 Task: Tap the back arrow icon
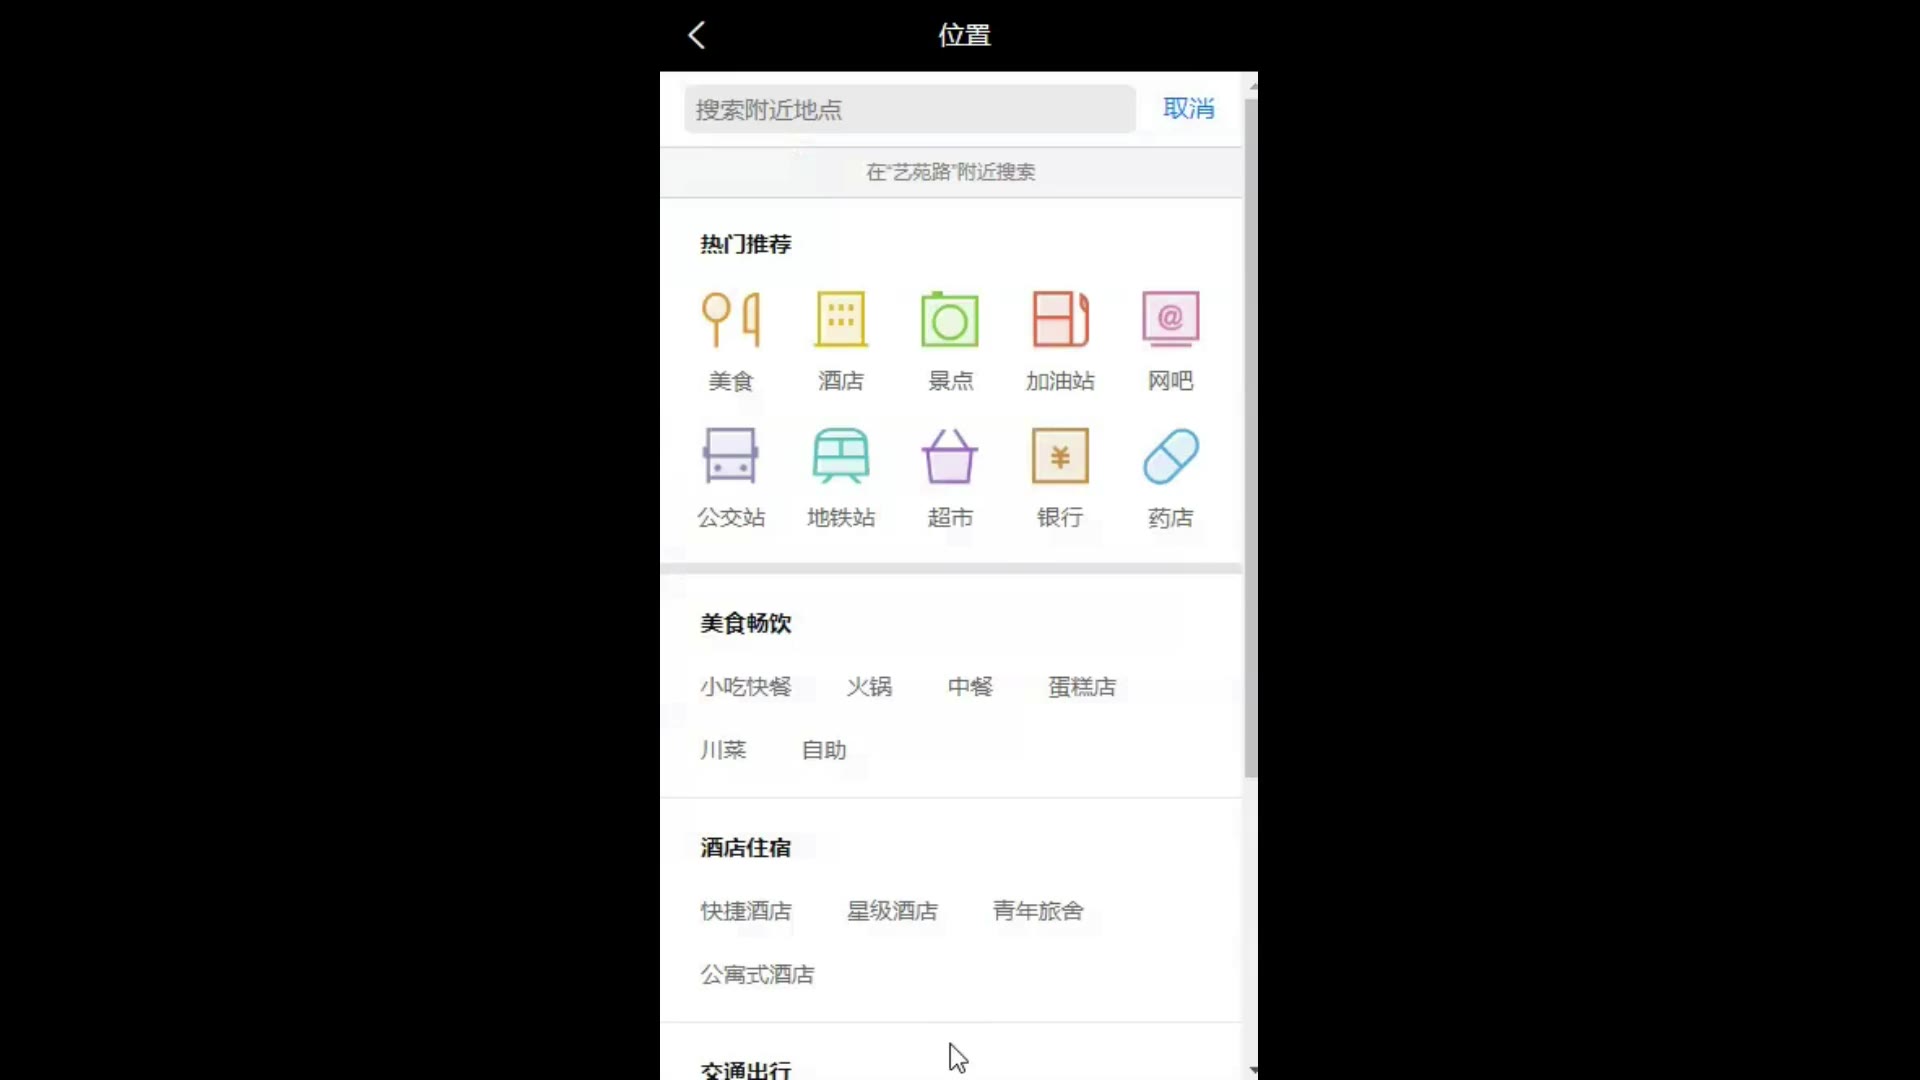pos(697,36)
